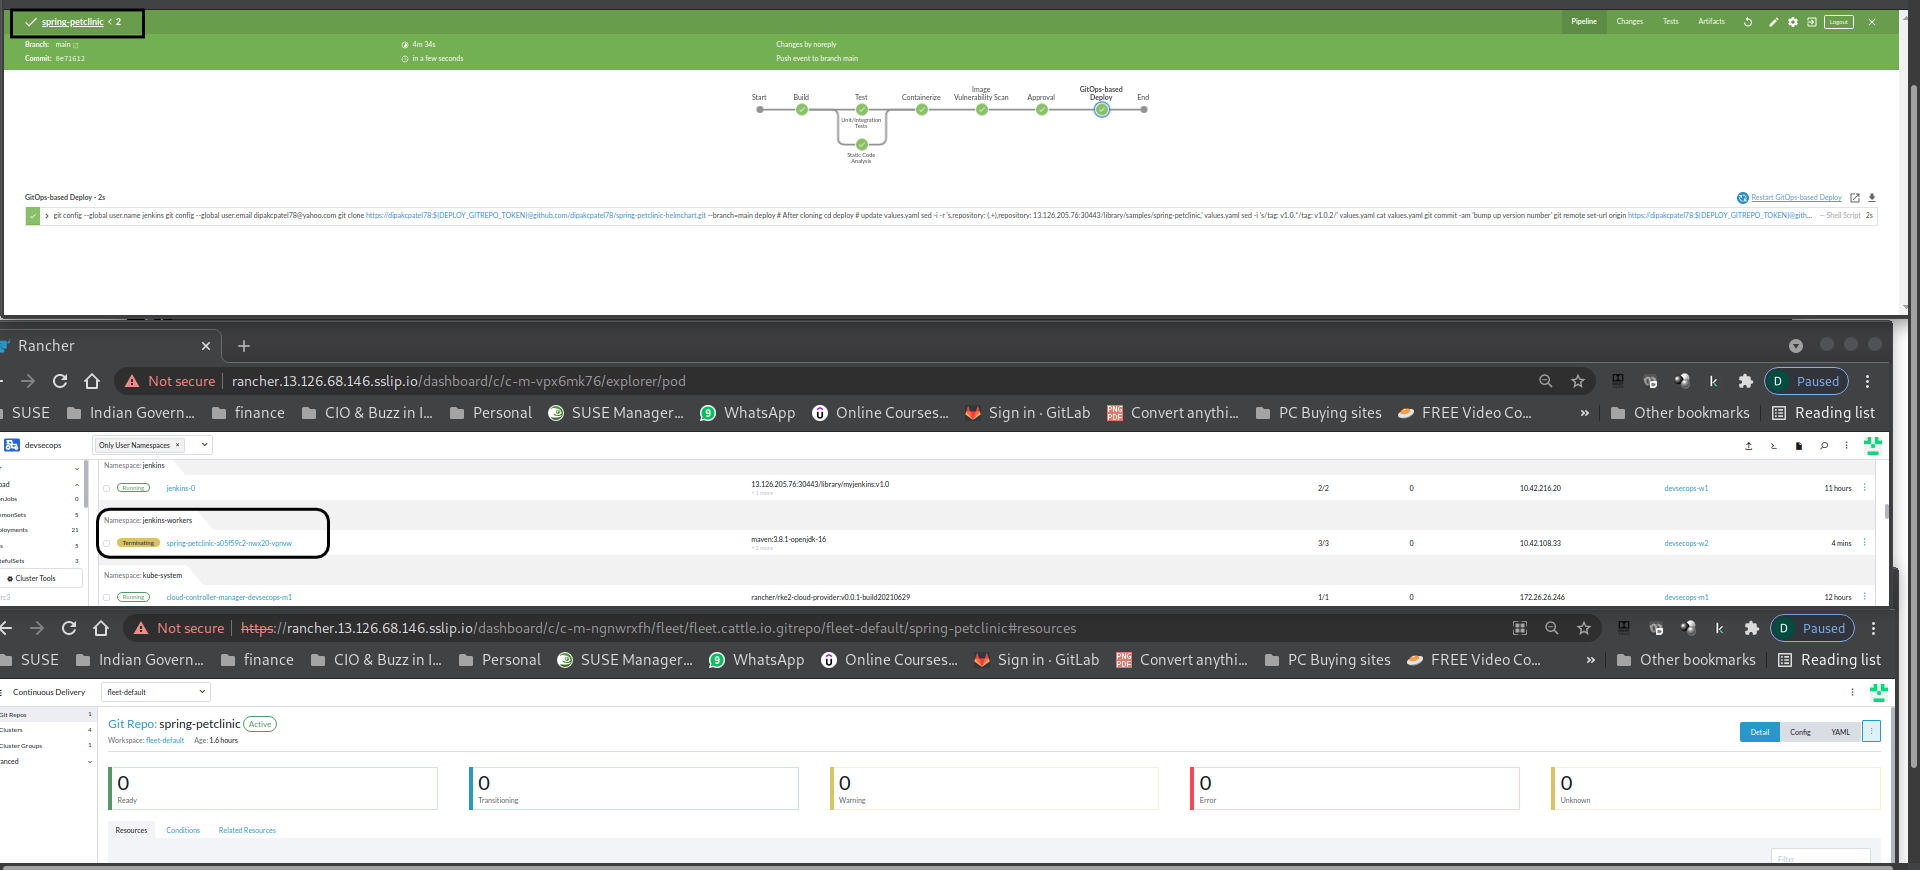Close the Jenkins pipeline run view
This screenshot has width=1920, height=870.
[1872, 22]
